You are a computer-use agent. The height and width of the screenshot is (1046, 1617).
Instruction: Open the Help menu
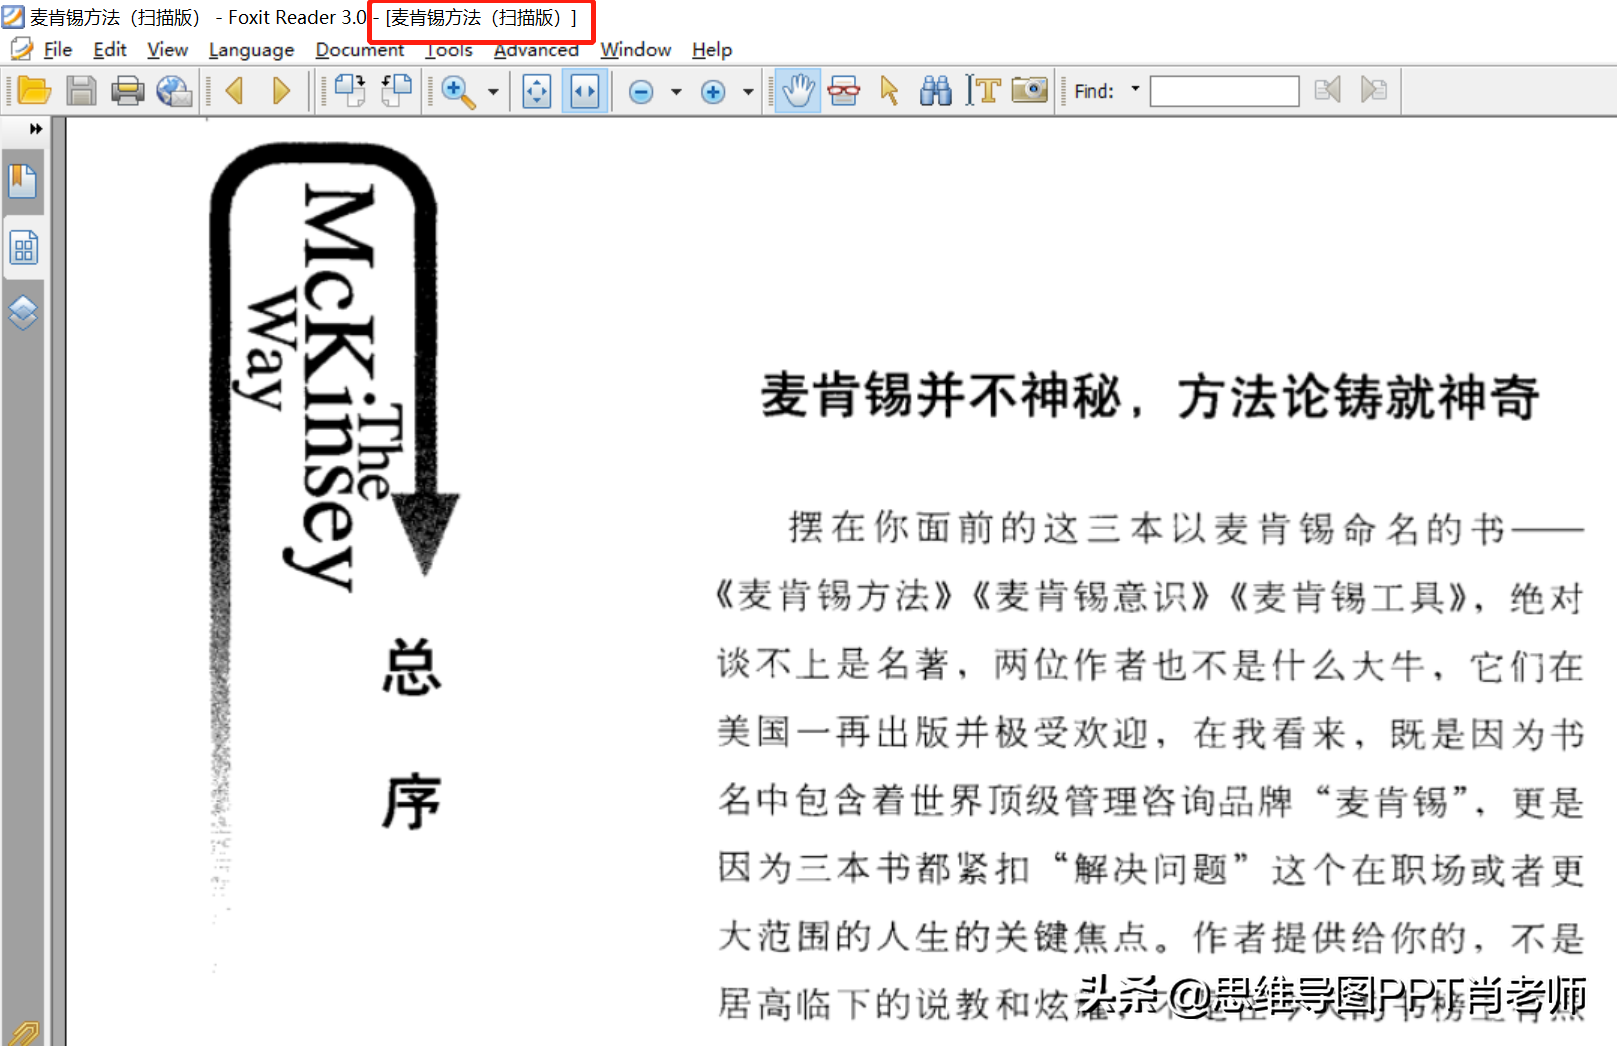(x=712, y=49)
